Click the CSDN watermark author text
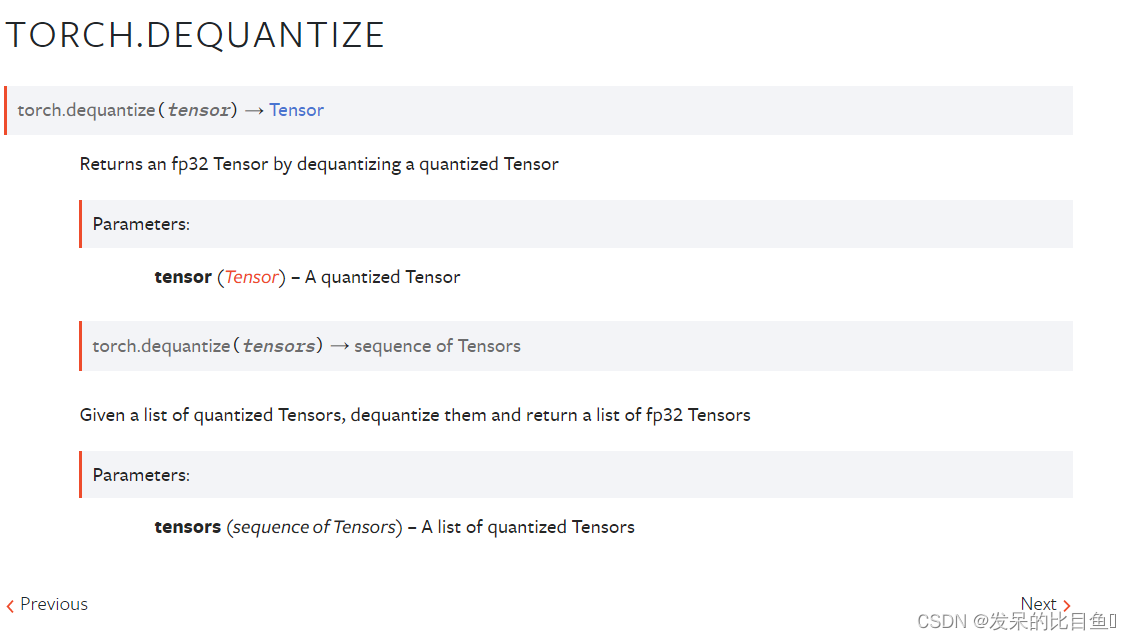 pyautogui.click(x=1016, y=621)
